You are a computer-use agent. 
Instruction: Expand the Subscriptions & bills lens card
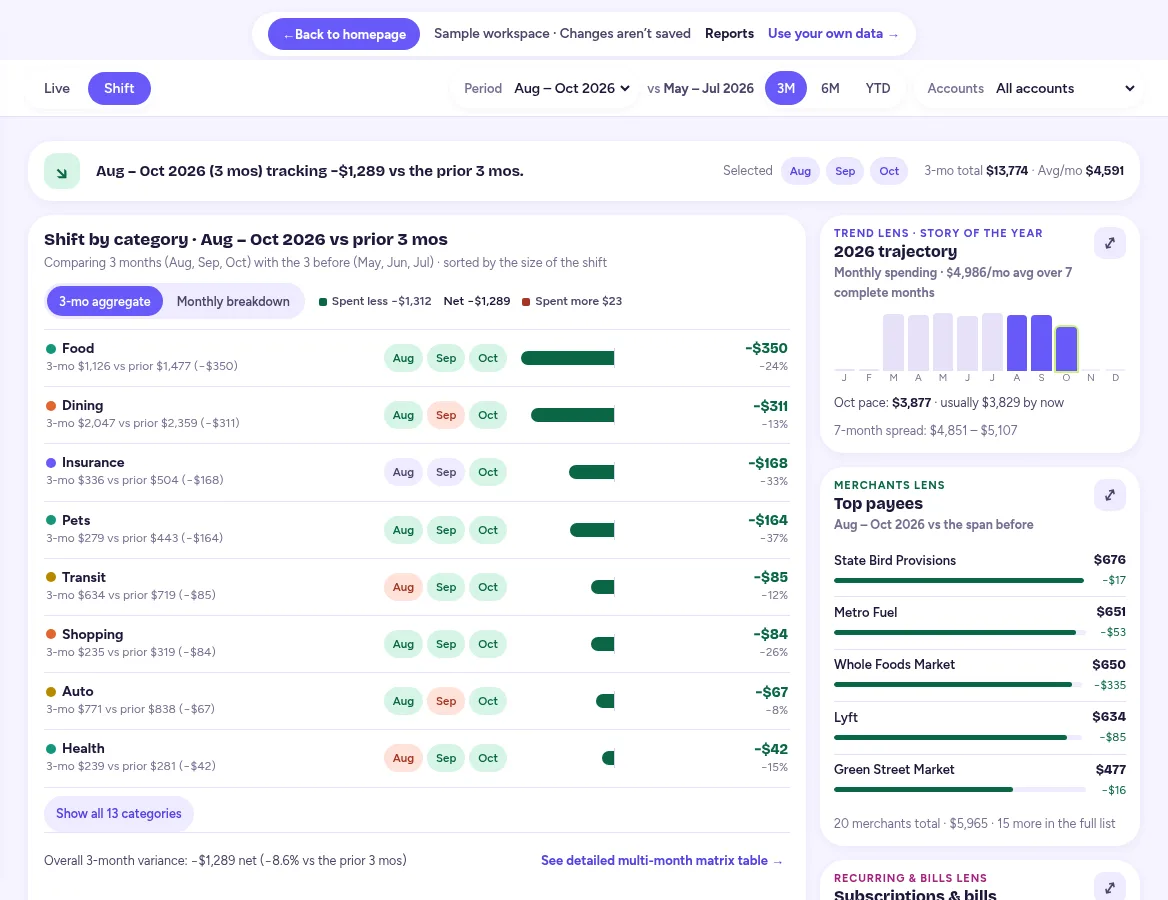(x=1109, y=887)
